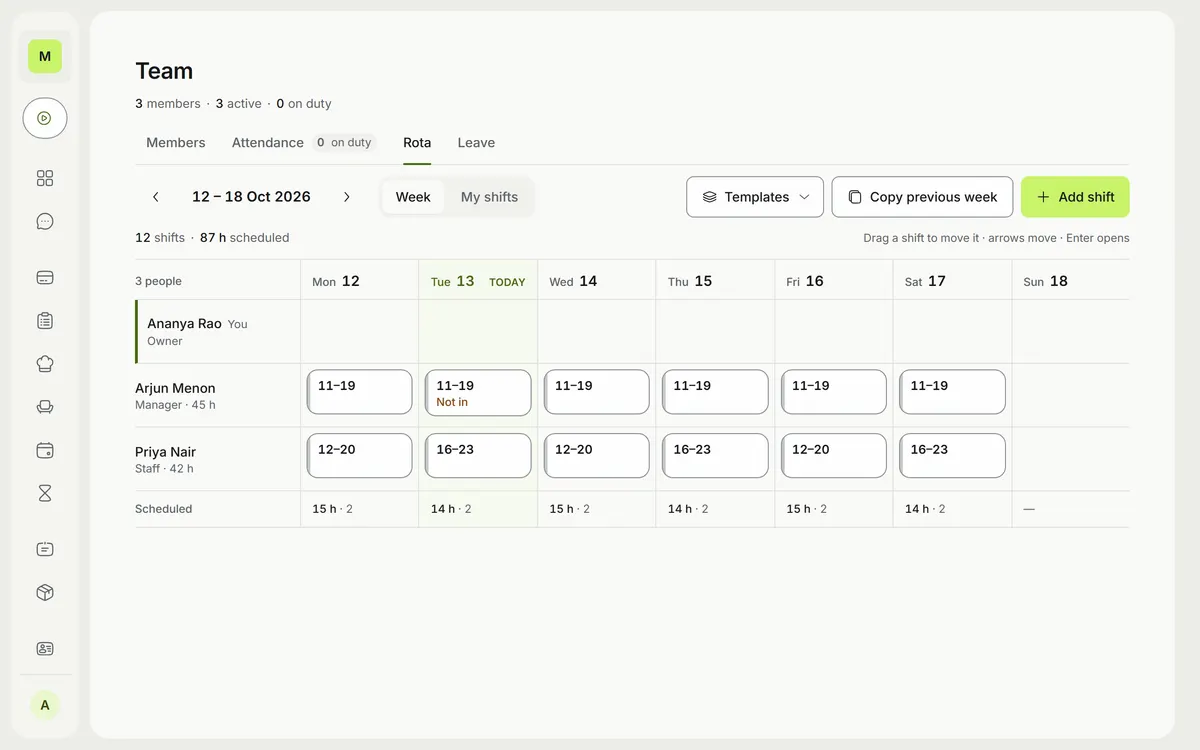
Task: Click the circular play button in sidebar
Action: pyautogui.click(x=45, y=118)
